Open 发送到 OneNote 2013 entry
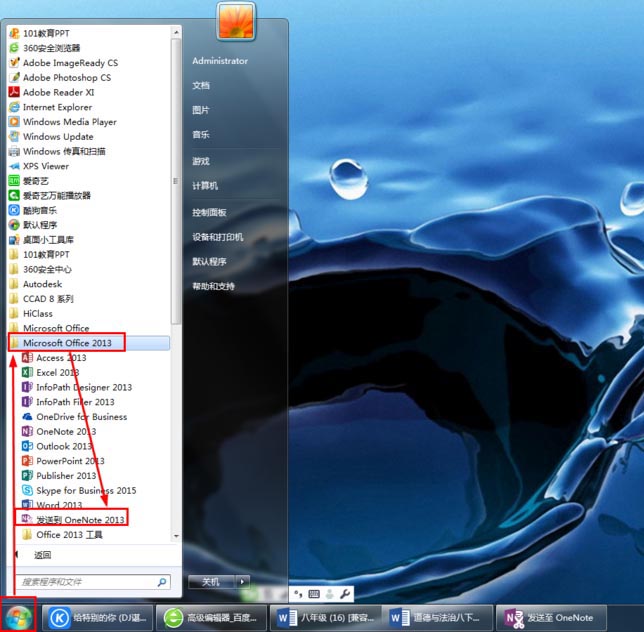 (71, 519)
